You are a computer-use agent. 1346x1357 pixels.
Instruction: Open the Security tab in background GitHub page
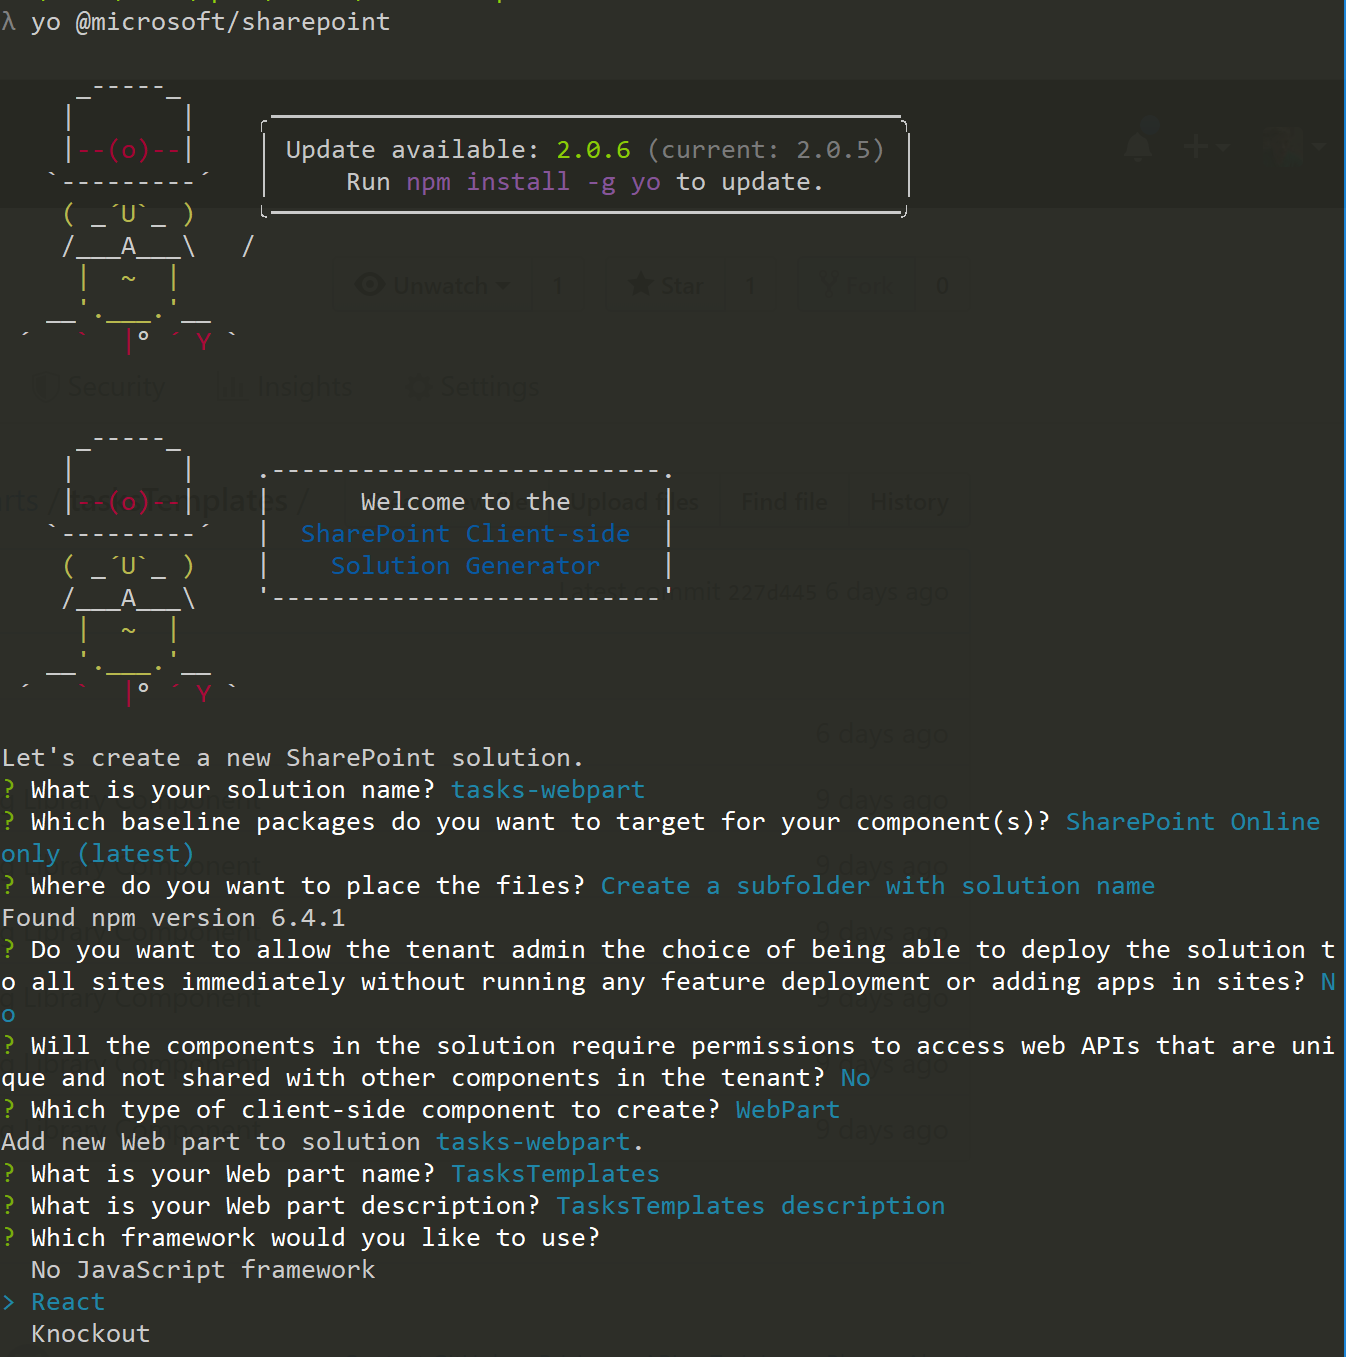click(100, 387)
